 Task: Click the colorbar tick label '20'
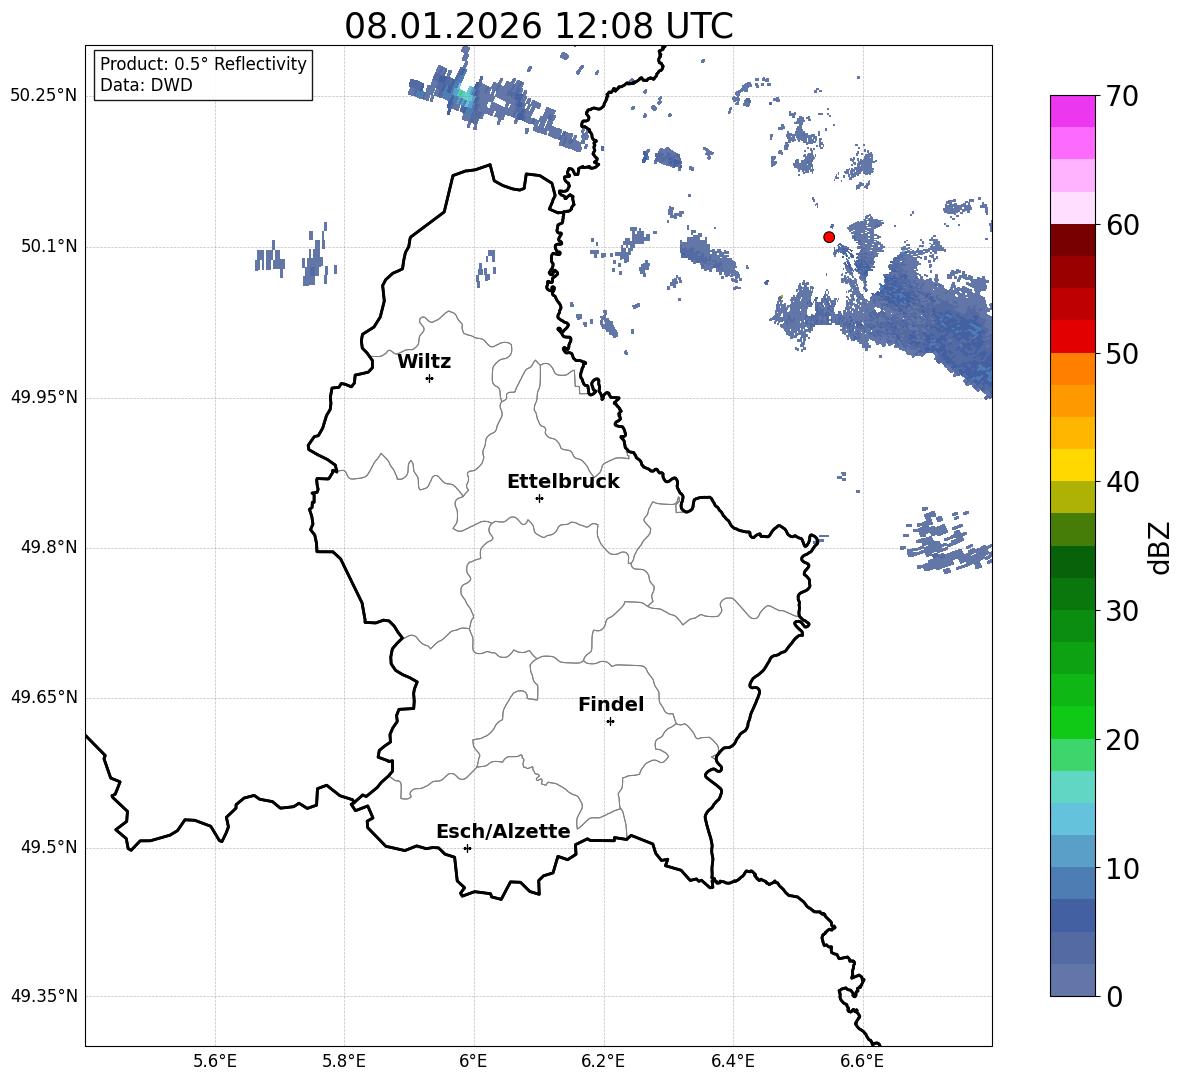1122,740
